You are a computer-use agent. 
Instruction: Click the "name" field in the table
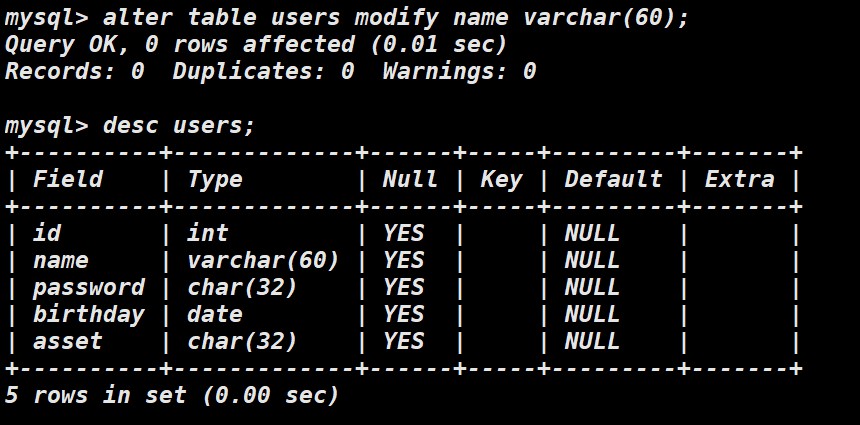[61, 261]
